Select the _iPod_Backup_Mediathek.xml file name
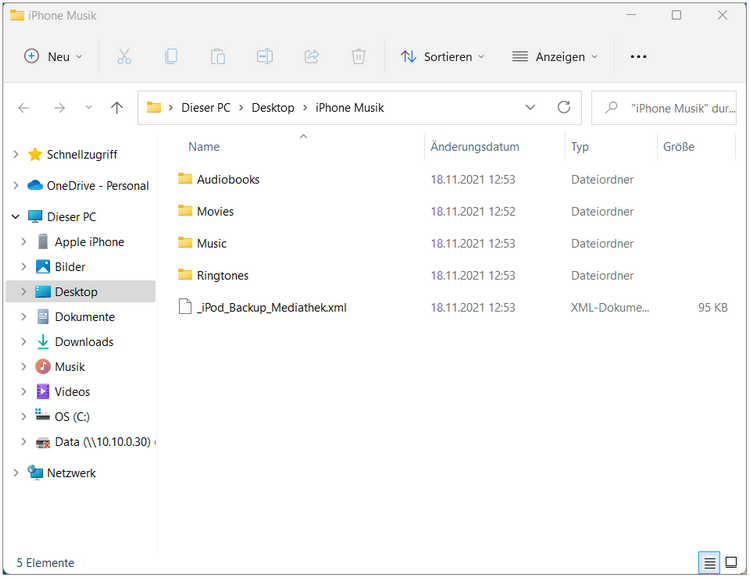Viewport: 750px width, 578px height. coord(272,307)
